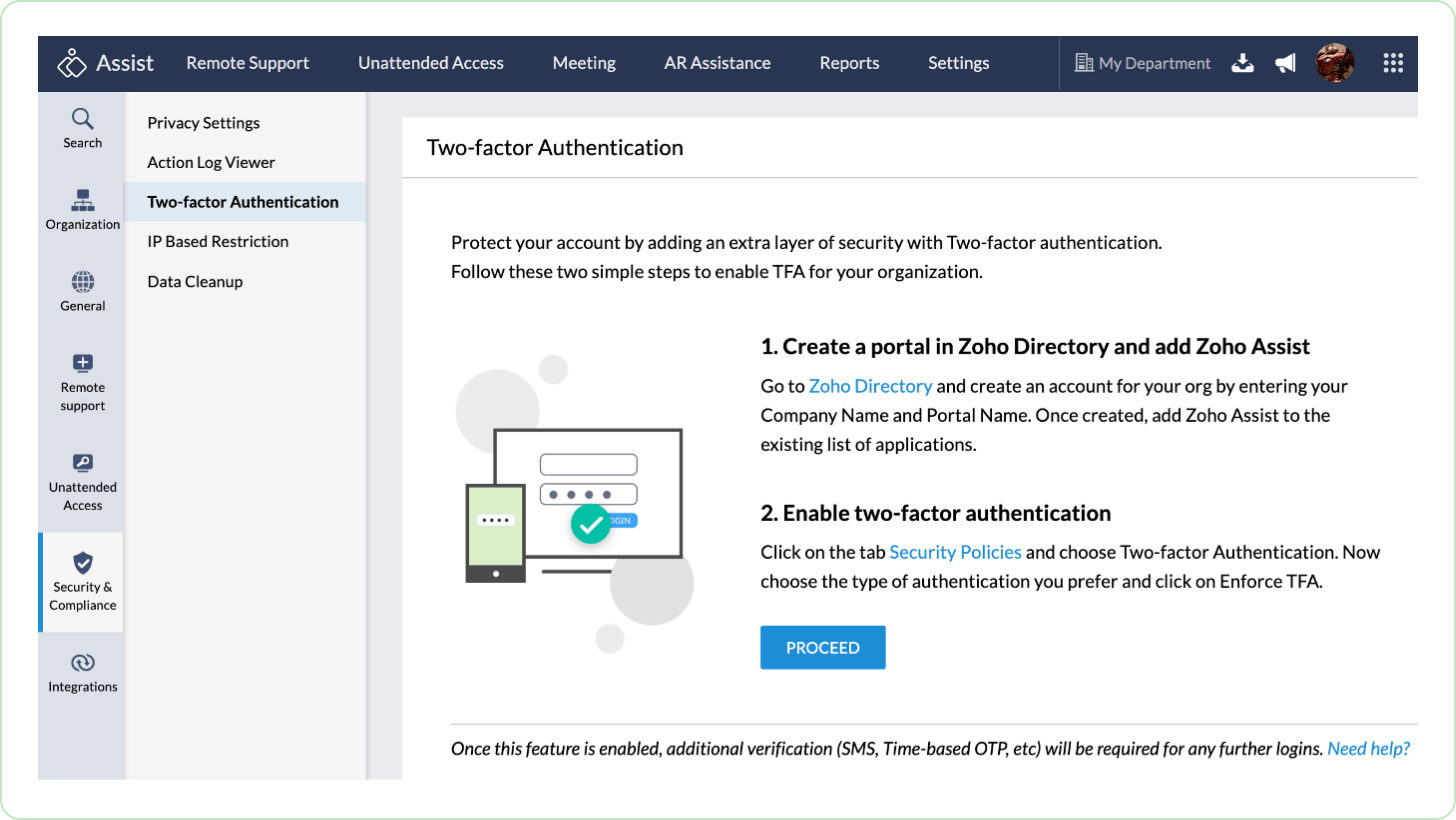Open the Unattended Access top menu
The width and height of the screenshot is (1456, 820).
[x=431, y=63]
